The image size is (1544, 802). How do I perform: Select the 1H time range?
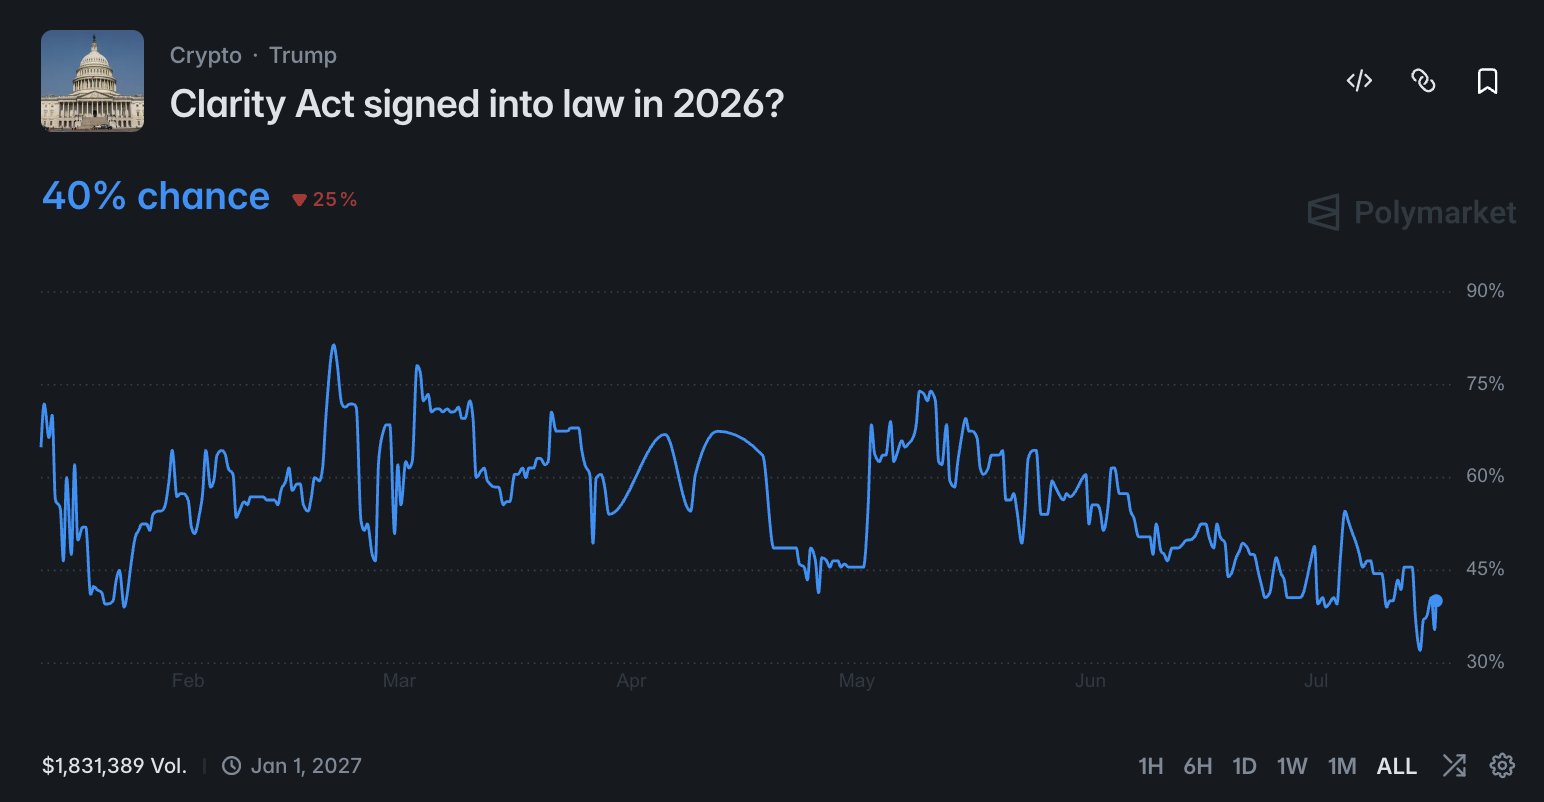coord(1151,766)
